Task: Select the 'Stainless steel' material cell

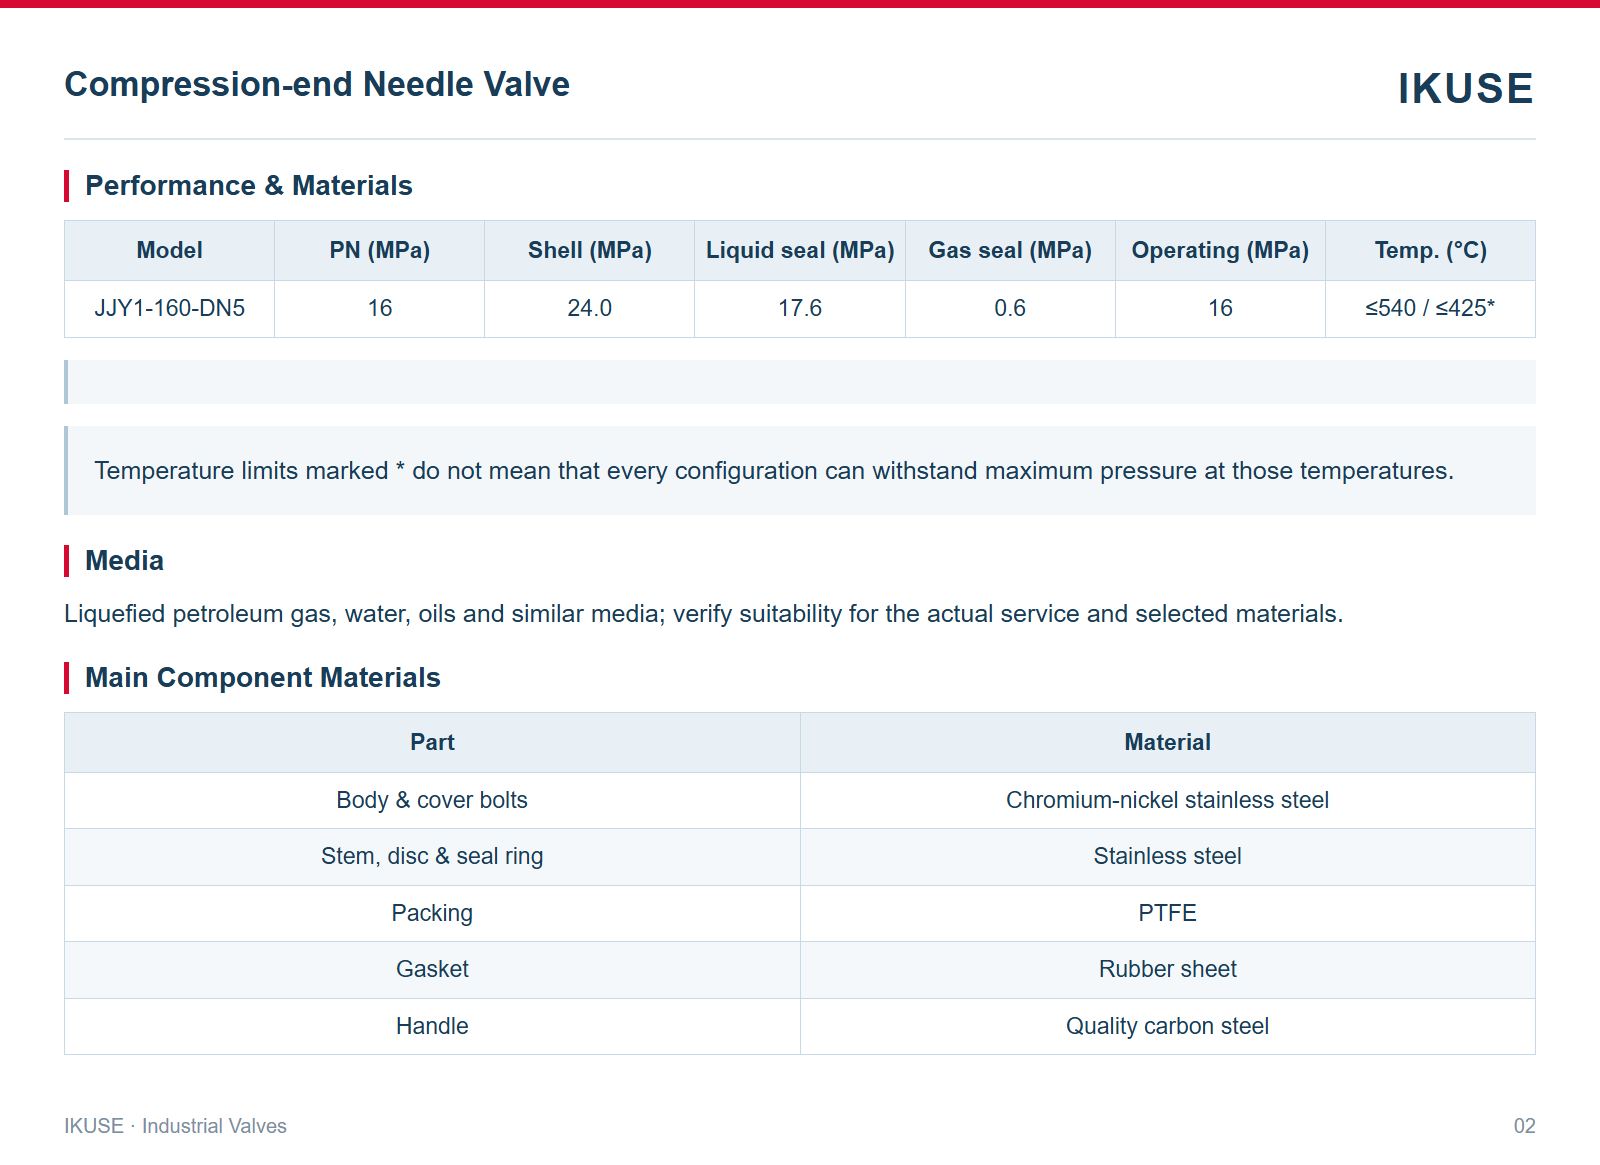Action: (x=1167, y=856)
